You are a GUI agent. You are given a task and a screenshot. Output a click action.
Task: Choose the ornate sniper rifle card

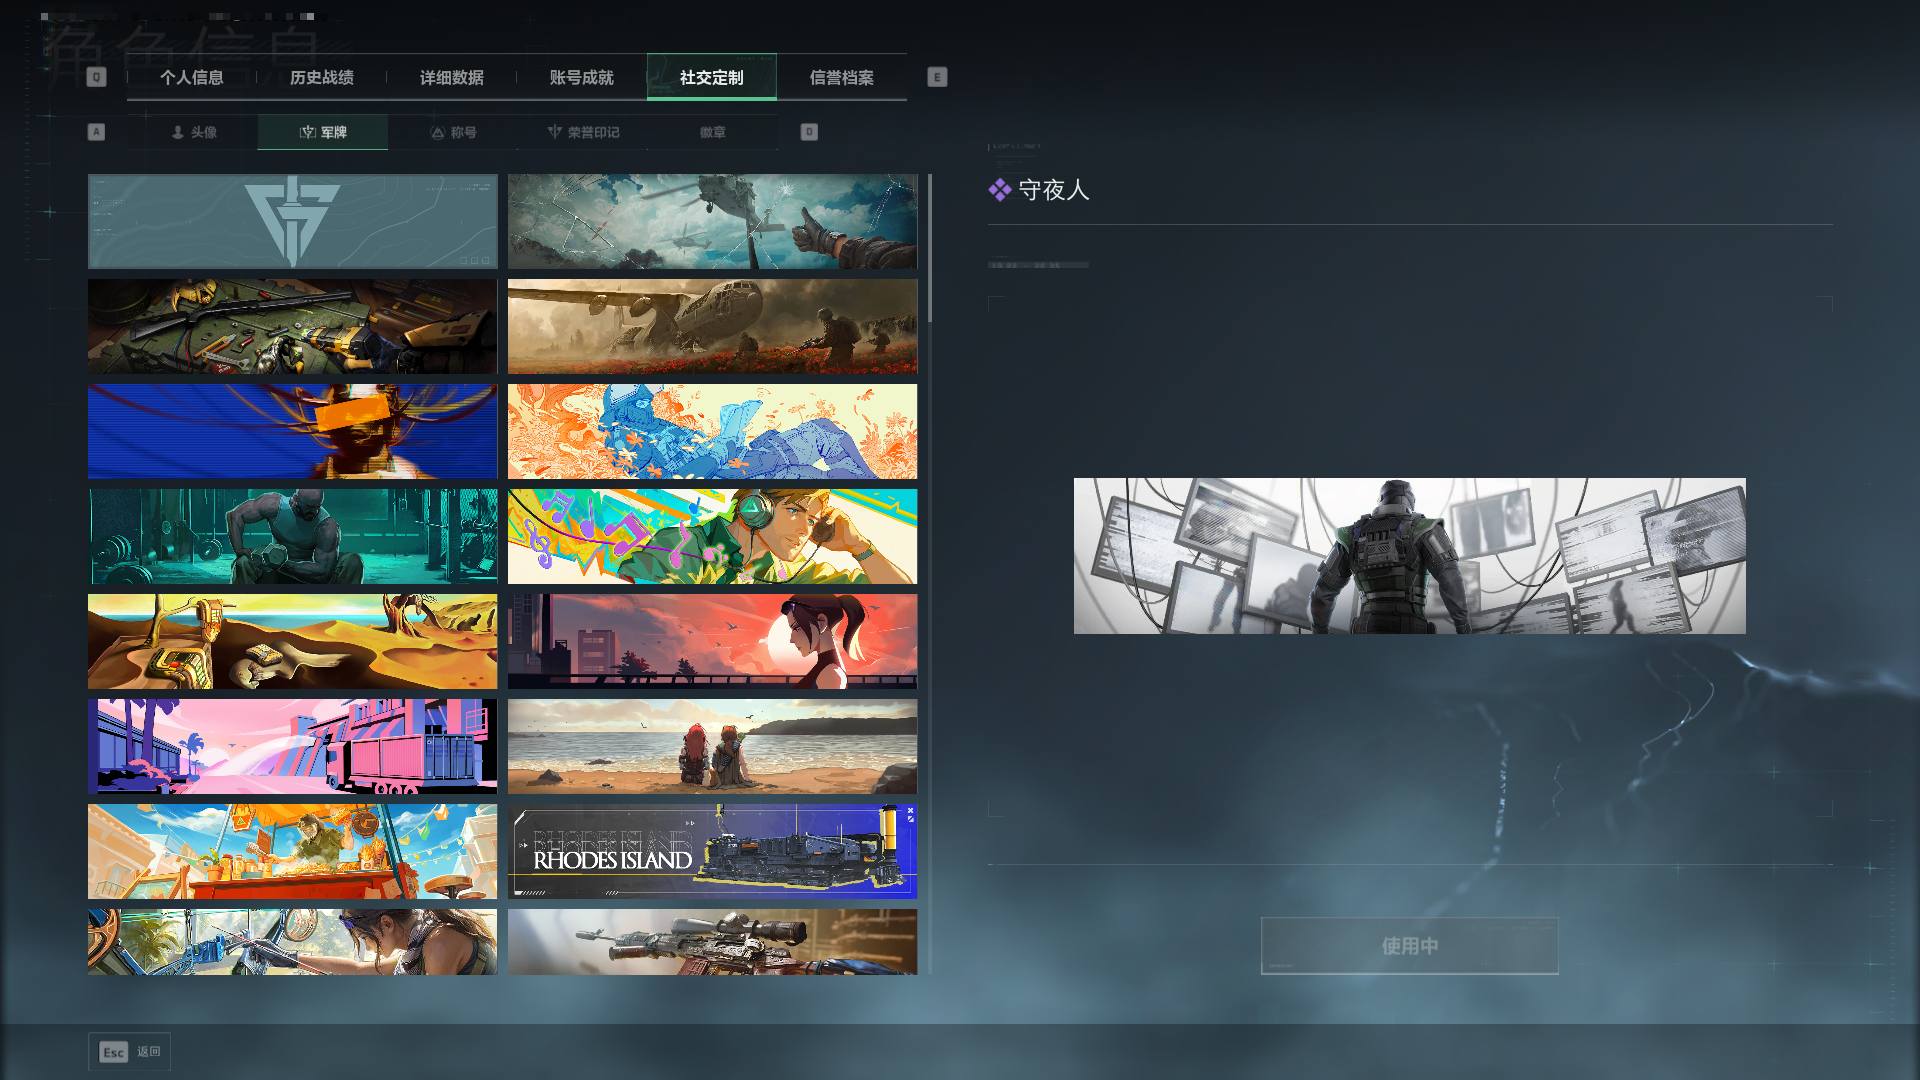(x=712, y=941)
